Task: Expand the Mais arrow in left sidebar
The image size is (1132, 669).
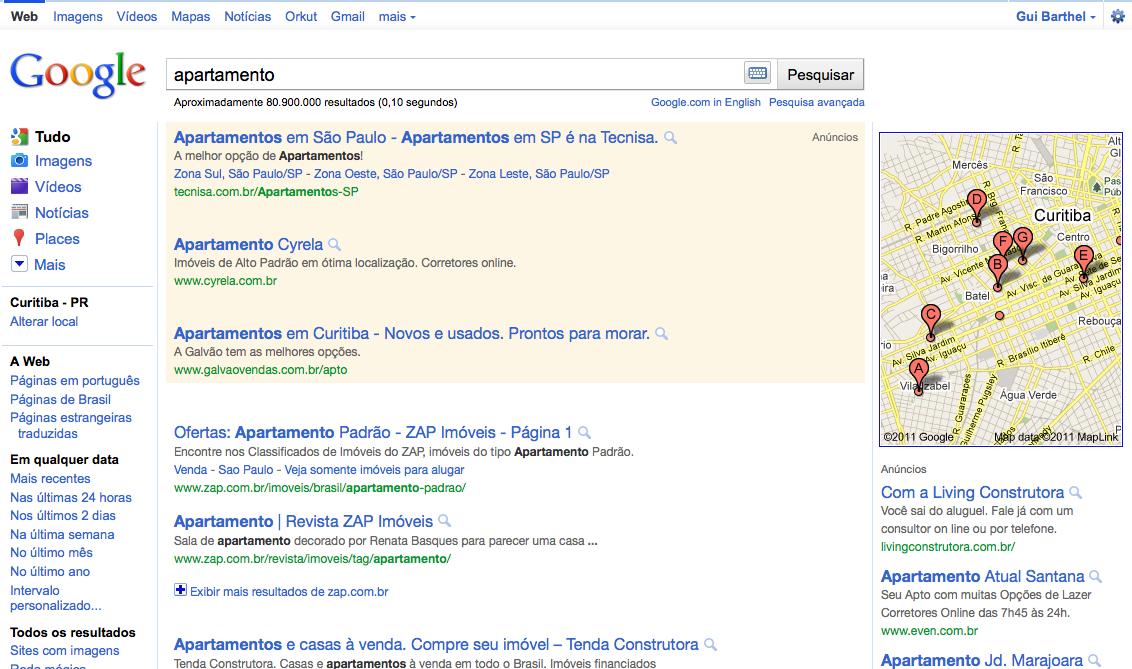Action: 19,264
